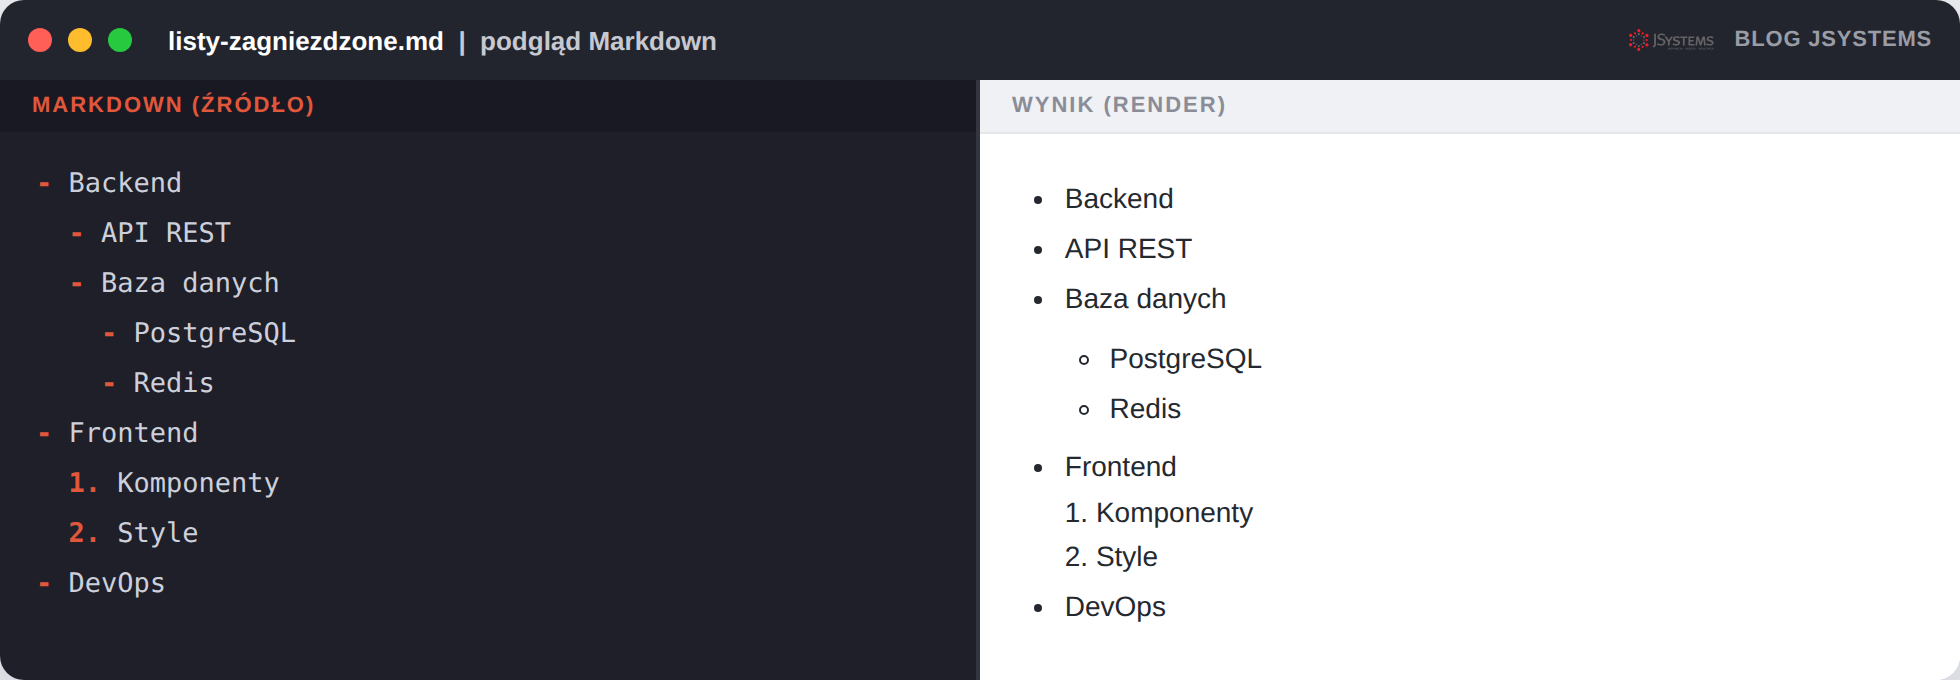Click the JSystems logo icon

point(1671,40)
